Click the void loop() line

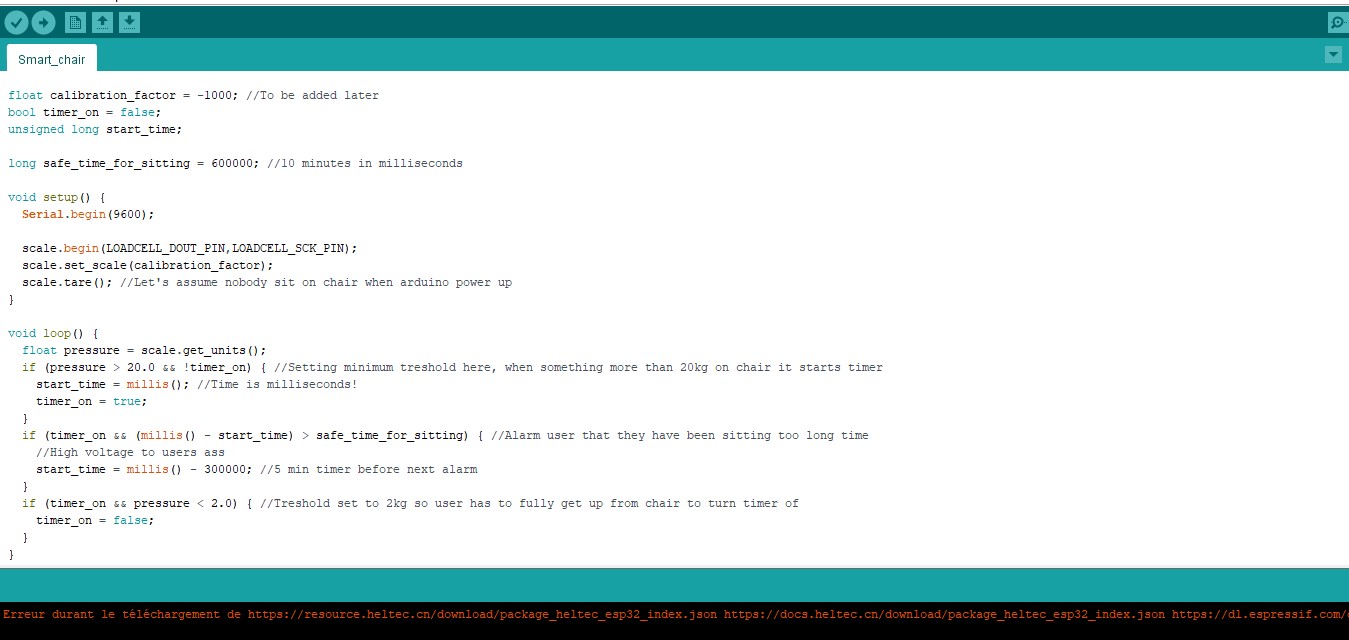(x=53, y=334)
